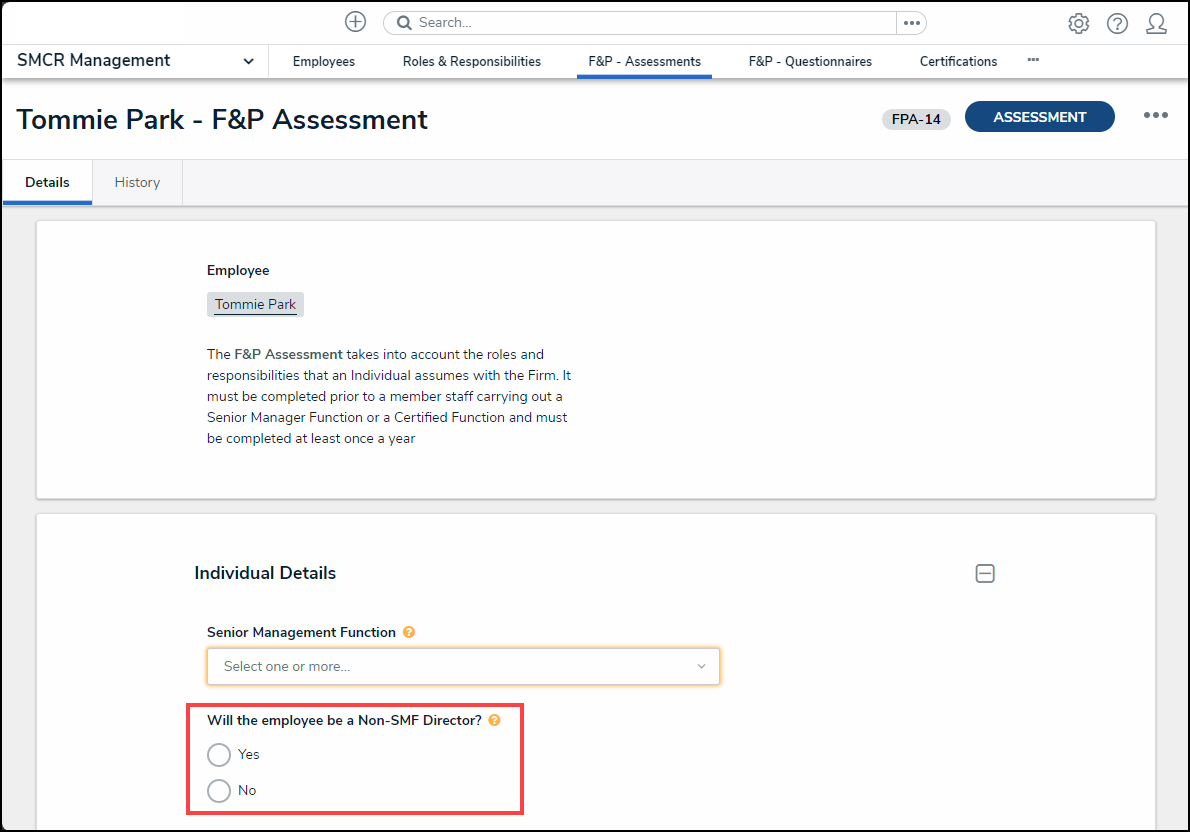This screenshot has height=832, width=1190.
Task: Click the Non-SMF Director question help icon
Action: pos(494,719)
